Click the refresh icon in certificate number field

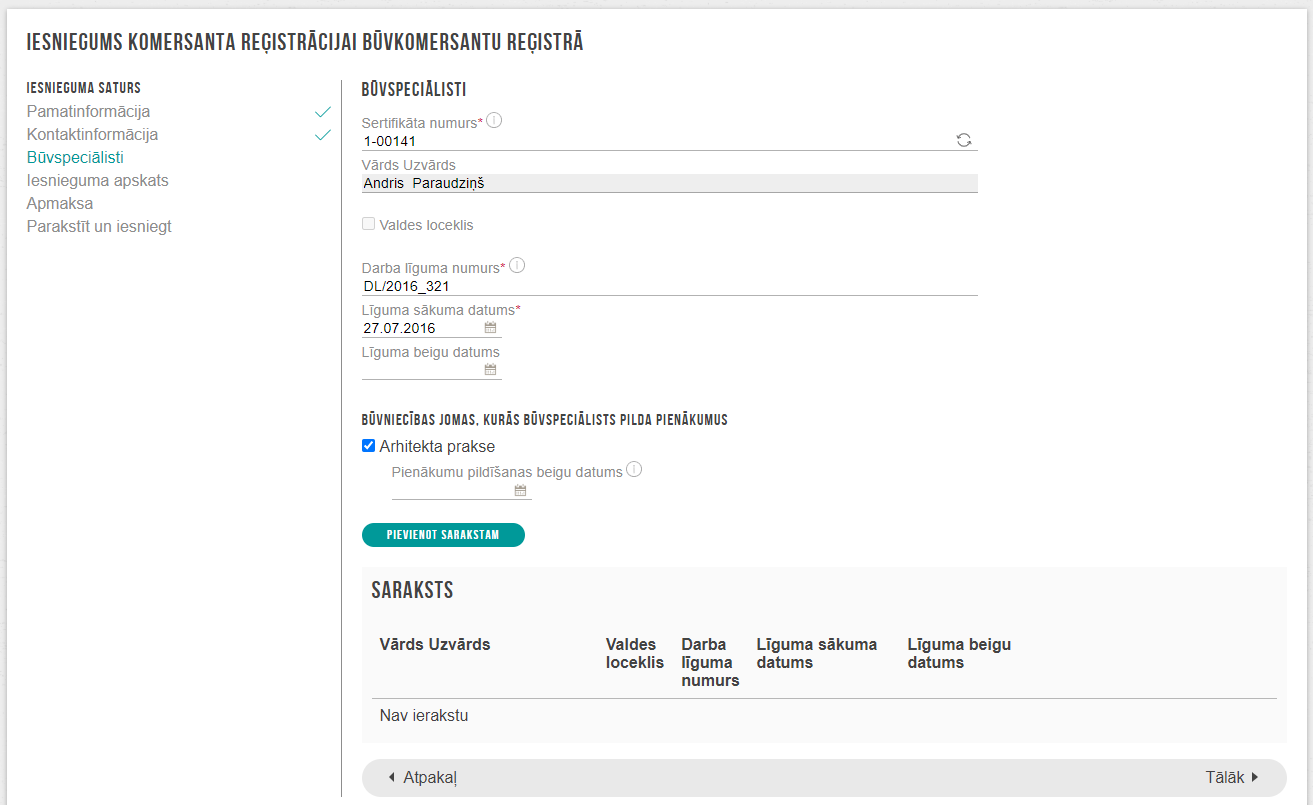(x=964, y=140)
